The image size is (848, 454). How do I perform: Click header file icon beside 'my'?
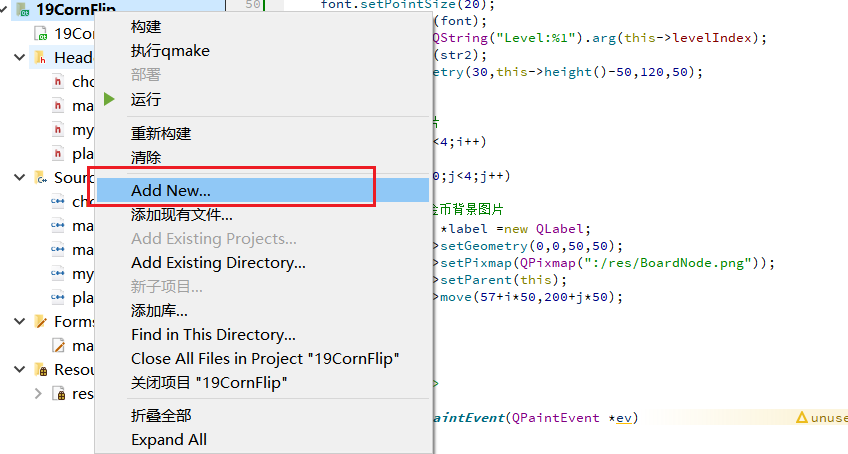coord(58,129)
